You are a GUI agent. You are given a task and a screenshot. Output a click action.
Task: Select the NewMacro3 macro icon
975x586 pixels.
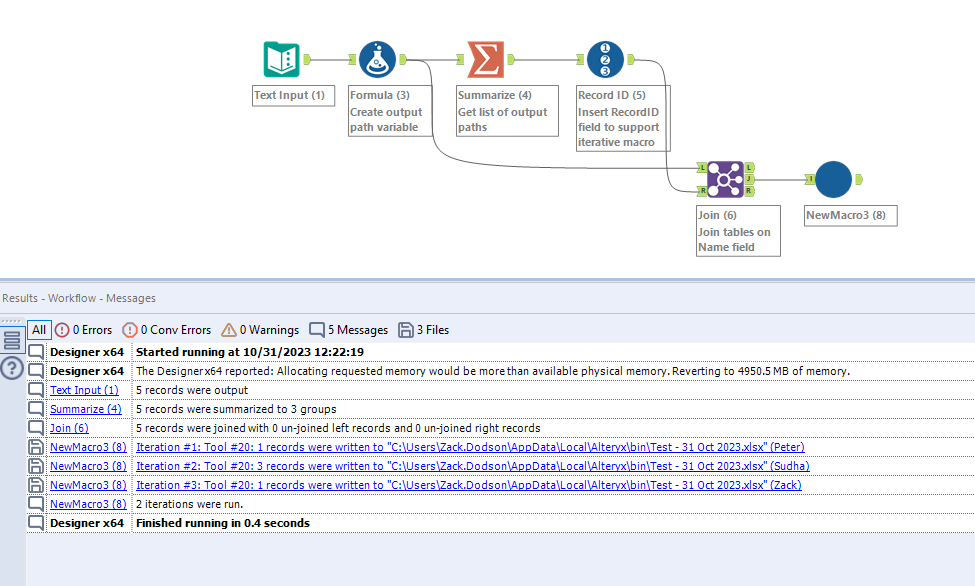833,180
